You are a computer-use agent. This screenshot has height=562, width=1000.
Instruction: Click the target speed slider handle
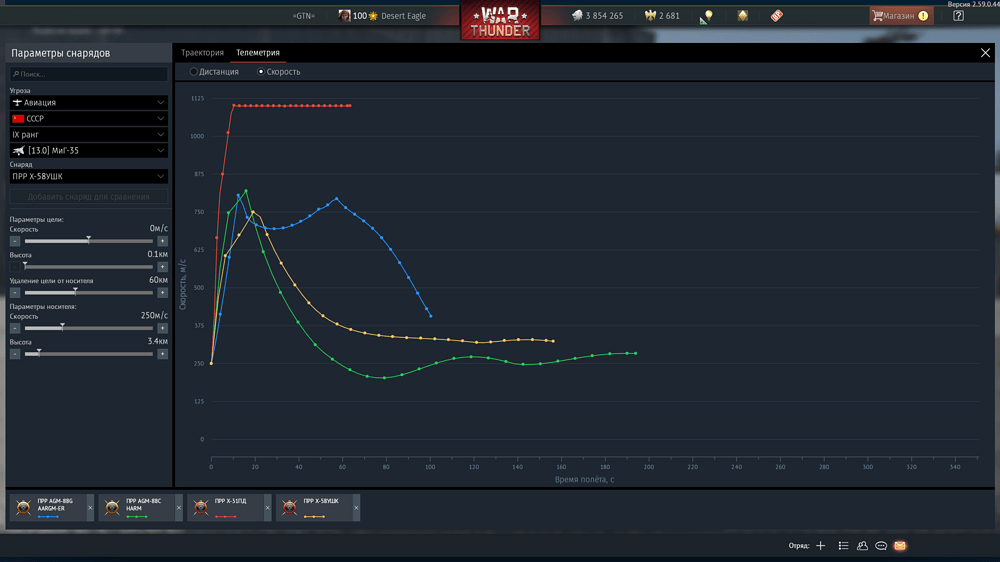[x=89, y=240]
